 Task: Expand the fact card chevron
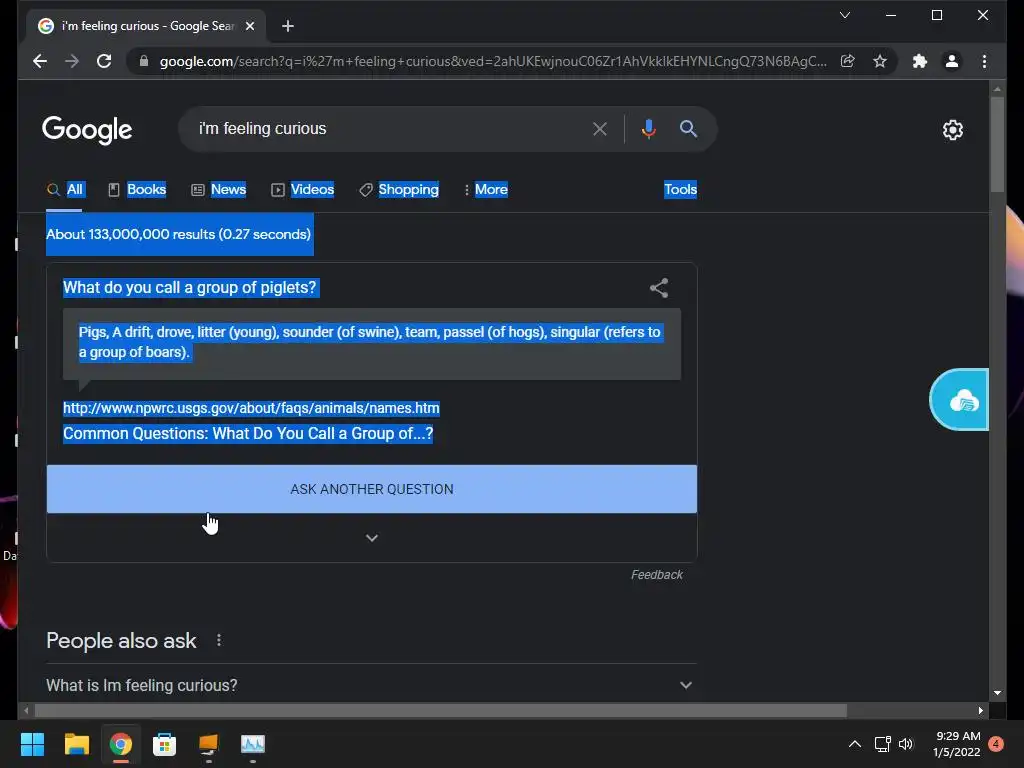point(372,538)
